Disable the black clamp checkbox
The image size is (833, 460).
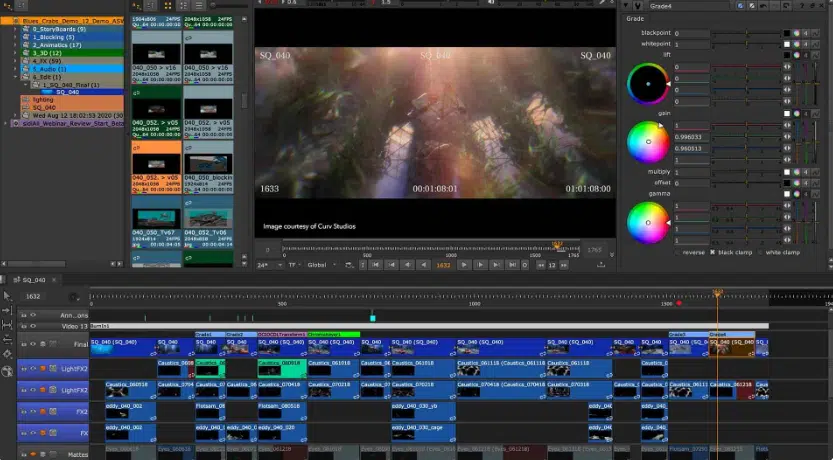pos(711,252)
